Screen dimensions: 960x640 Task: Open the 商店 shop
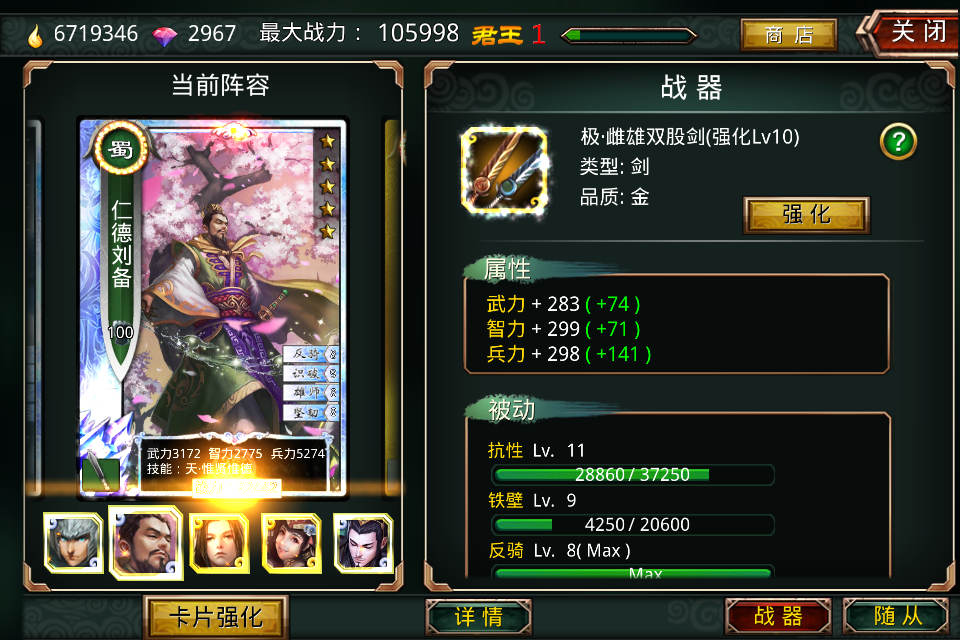pyautogui.click(x=789, y=35)
